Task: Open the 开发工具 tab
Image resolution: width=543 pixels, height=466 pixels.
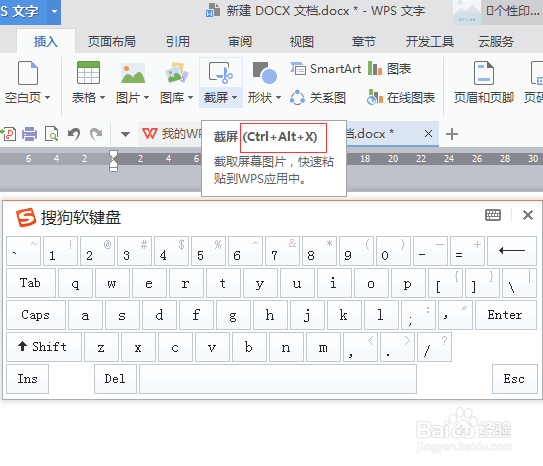Action: coord(430,42)
